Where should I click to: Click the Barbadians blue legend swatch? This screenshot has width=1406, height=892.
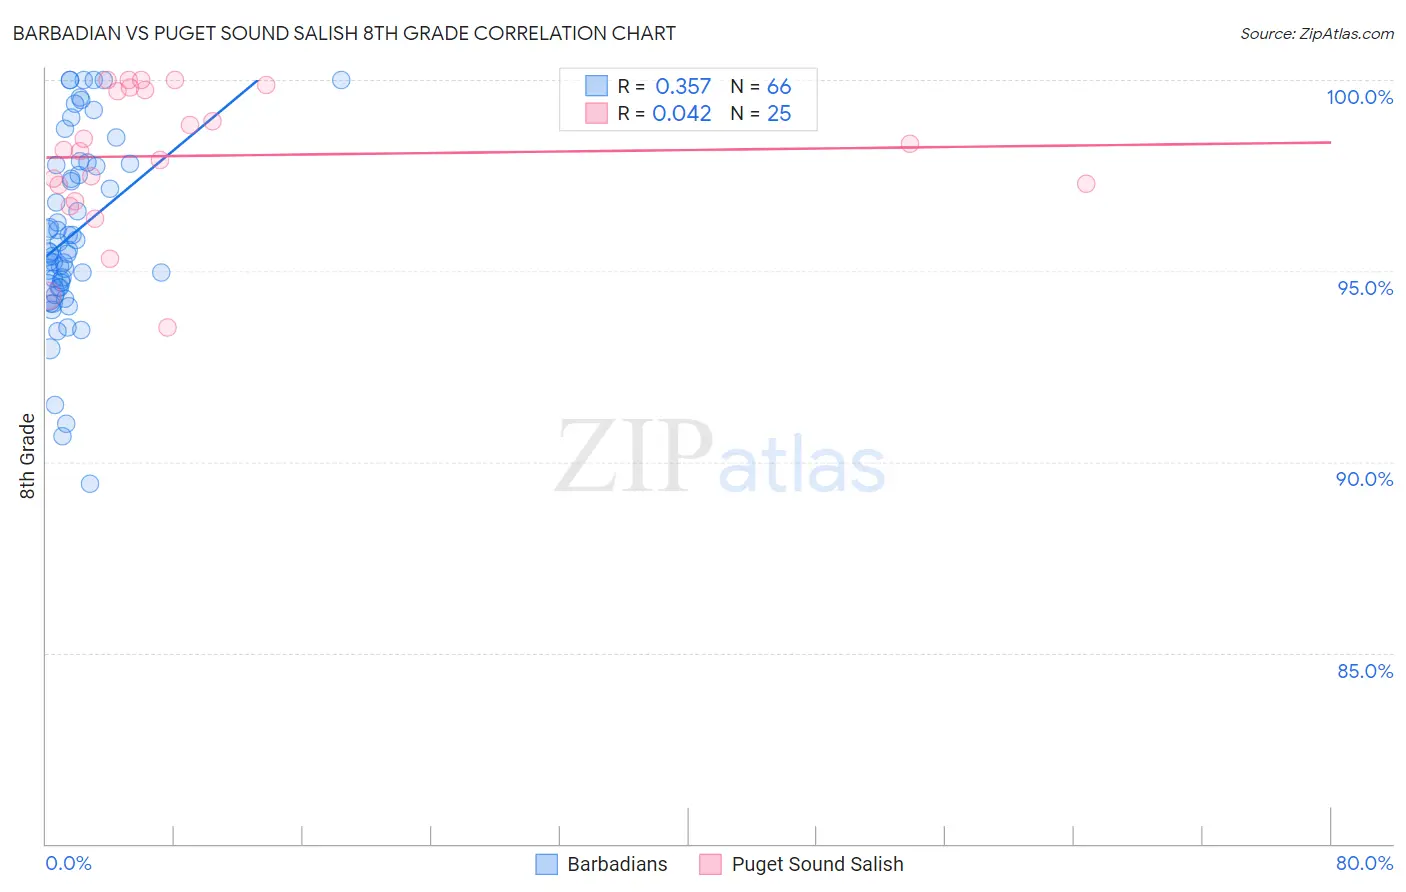[546, 864]
